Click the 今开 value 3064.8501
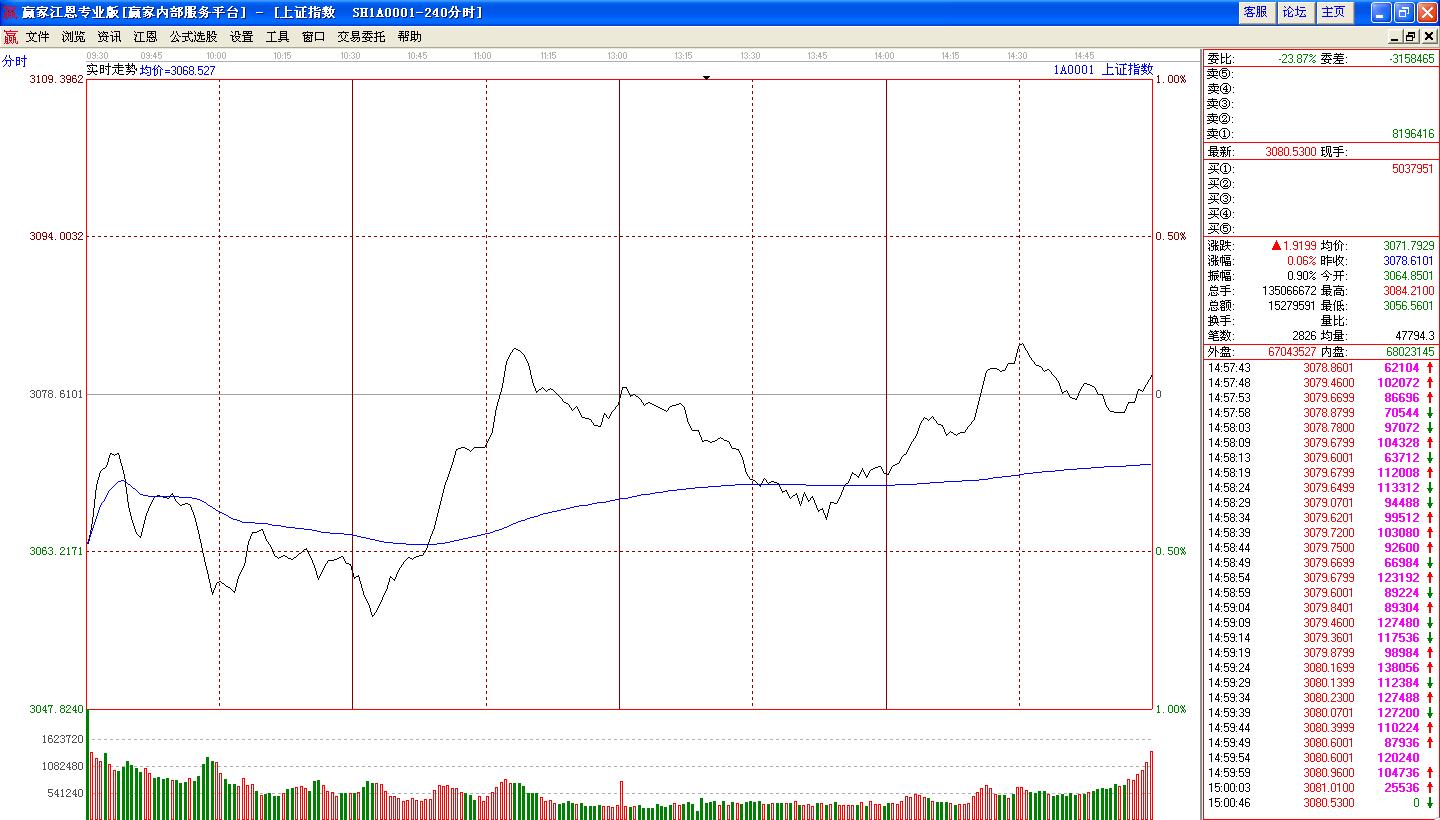 point(1409,275)
